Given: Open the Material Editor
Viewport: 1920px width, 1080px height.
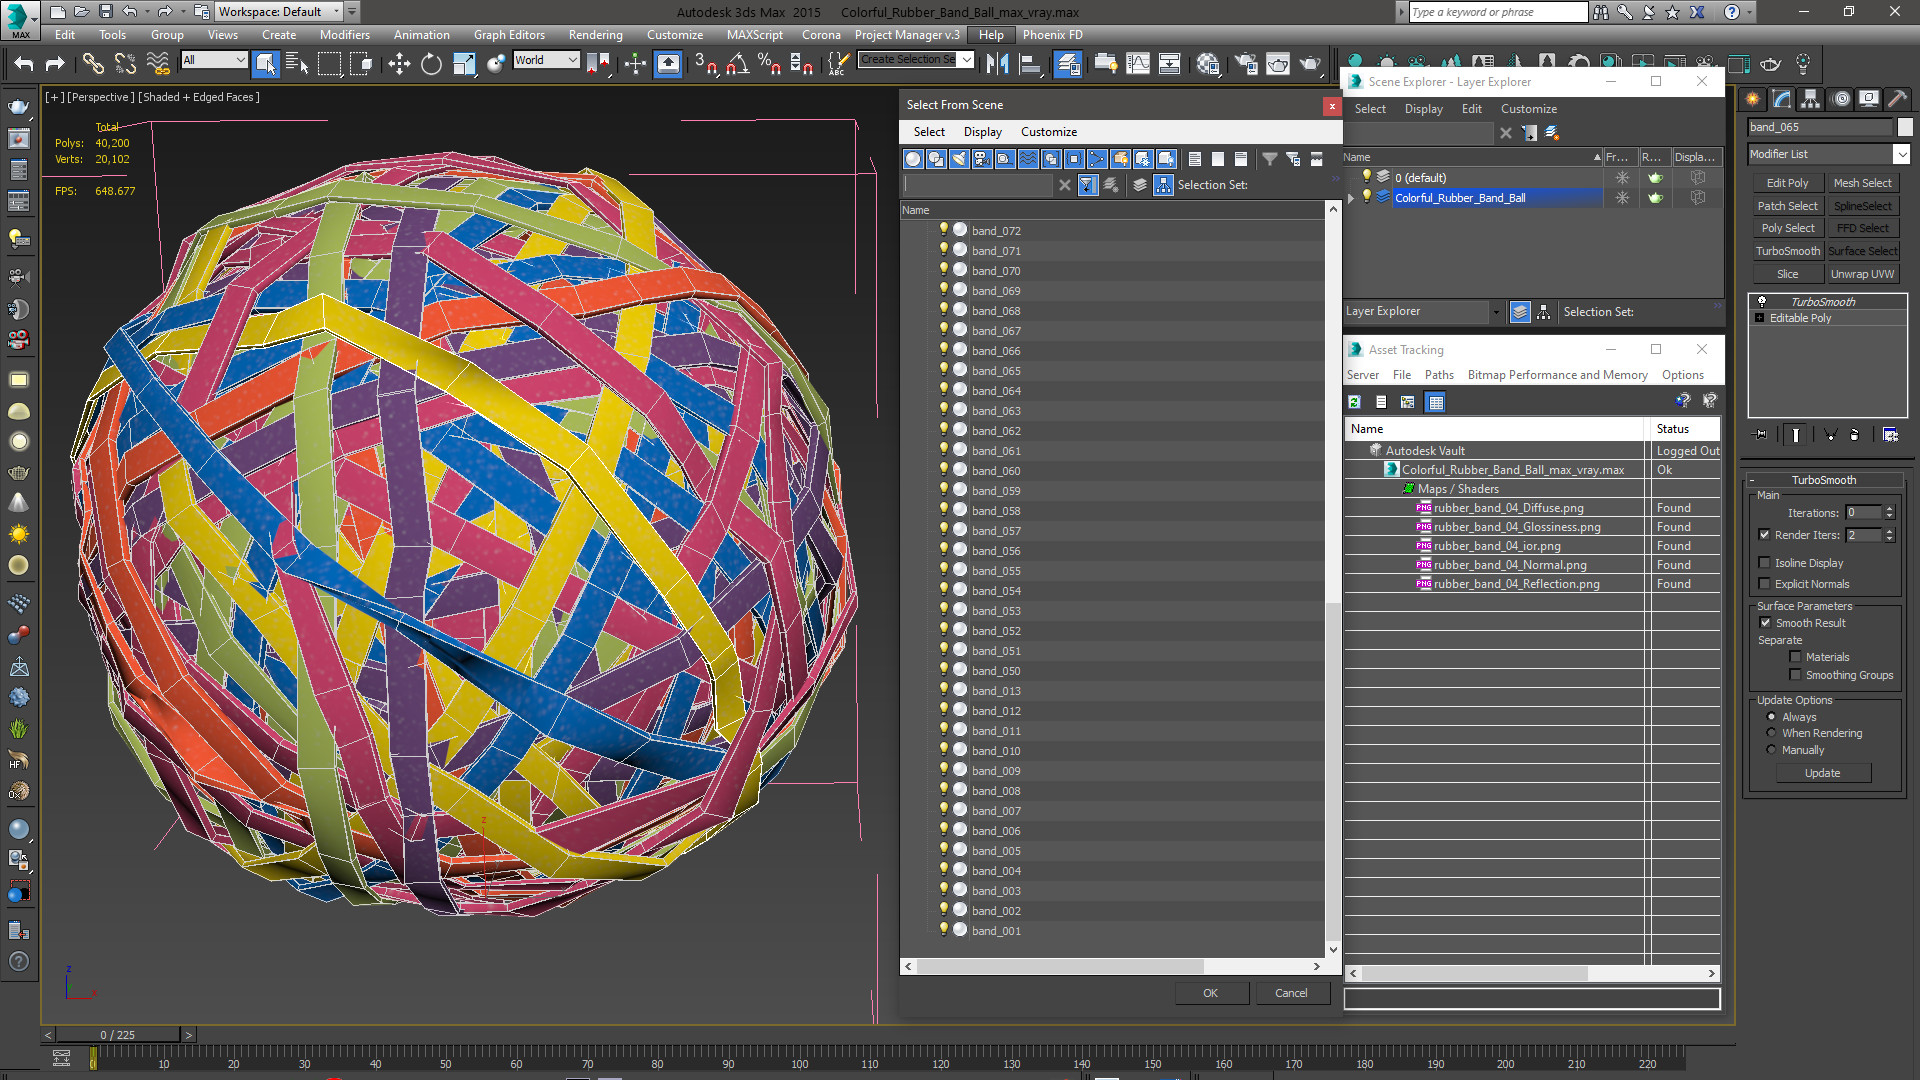Looking at the screenshot, I should 1208,64.
